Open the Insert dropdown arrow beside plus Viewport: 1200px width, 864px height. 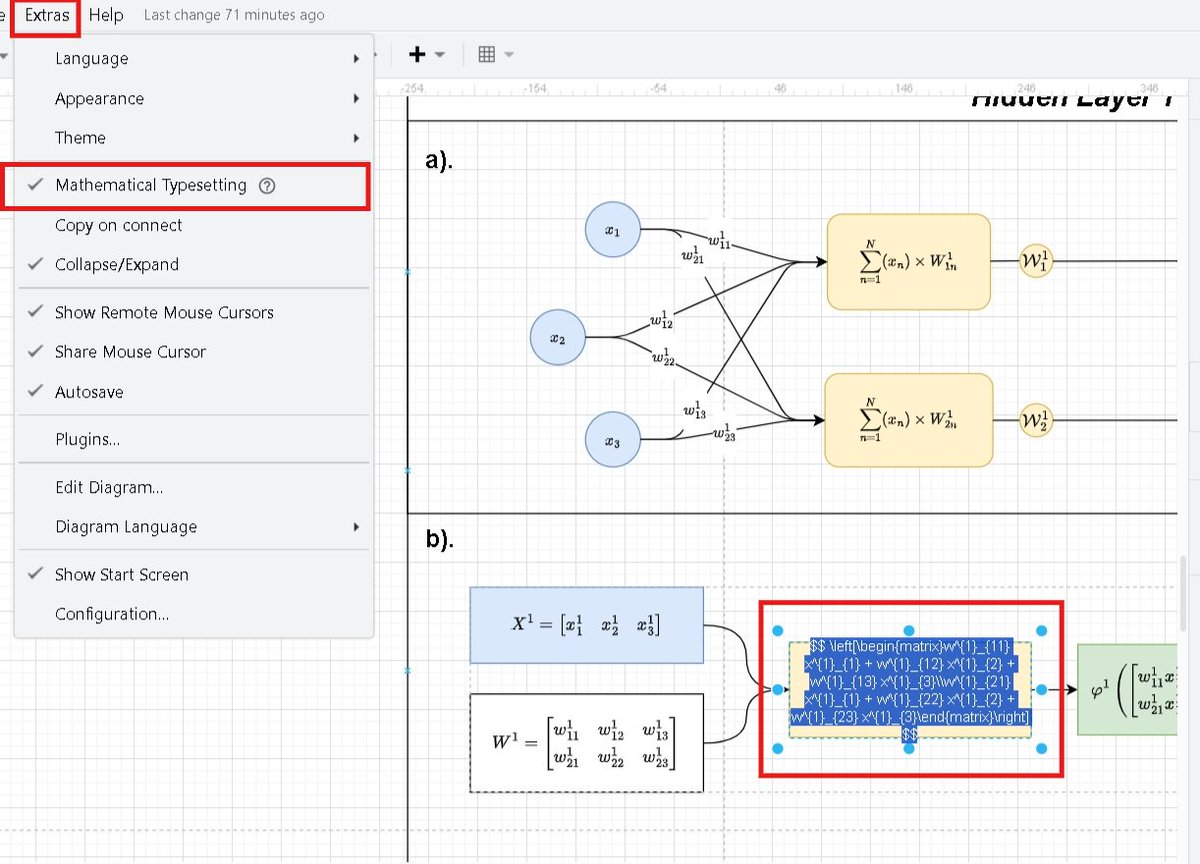pos(439,55)
